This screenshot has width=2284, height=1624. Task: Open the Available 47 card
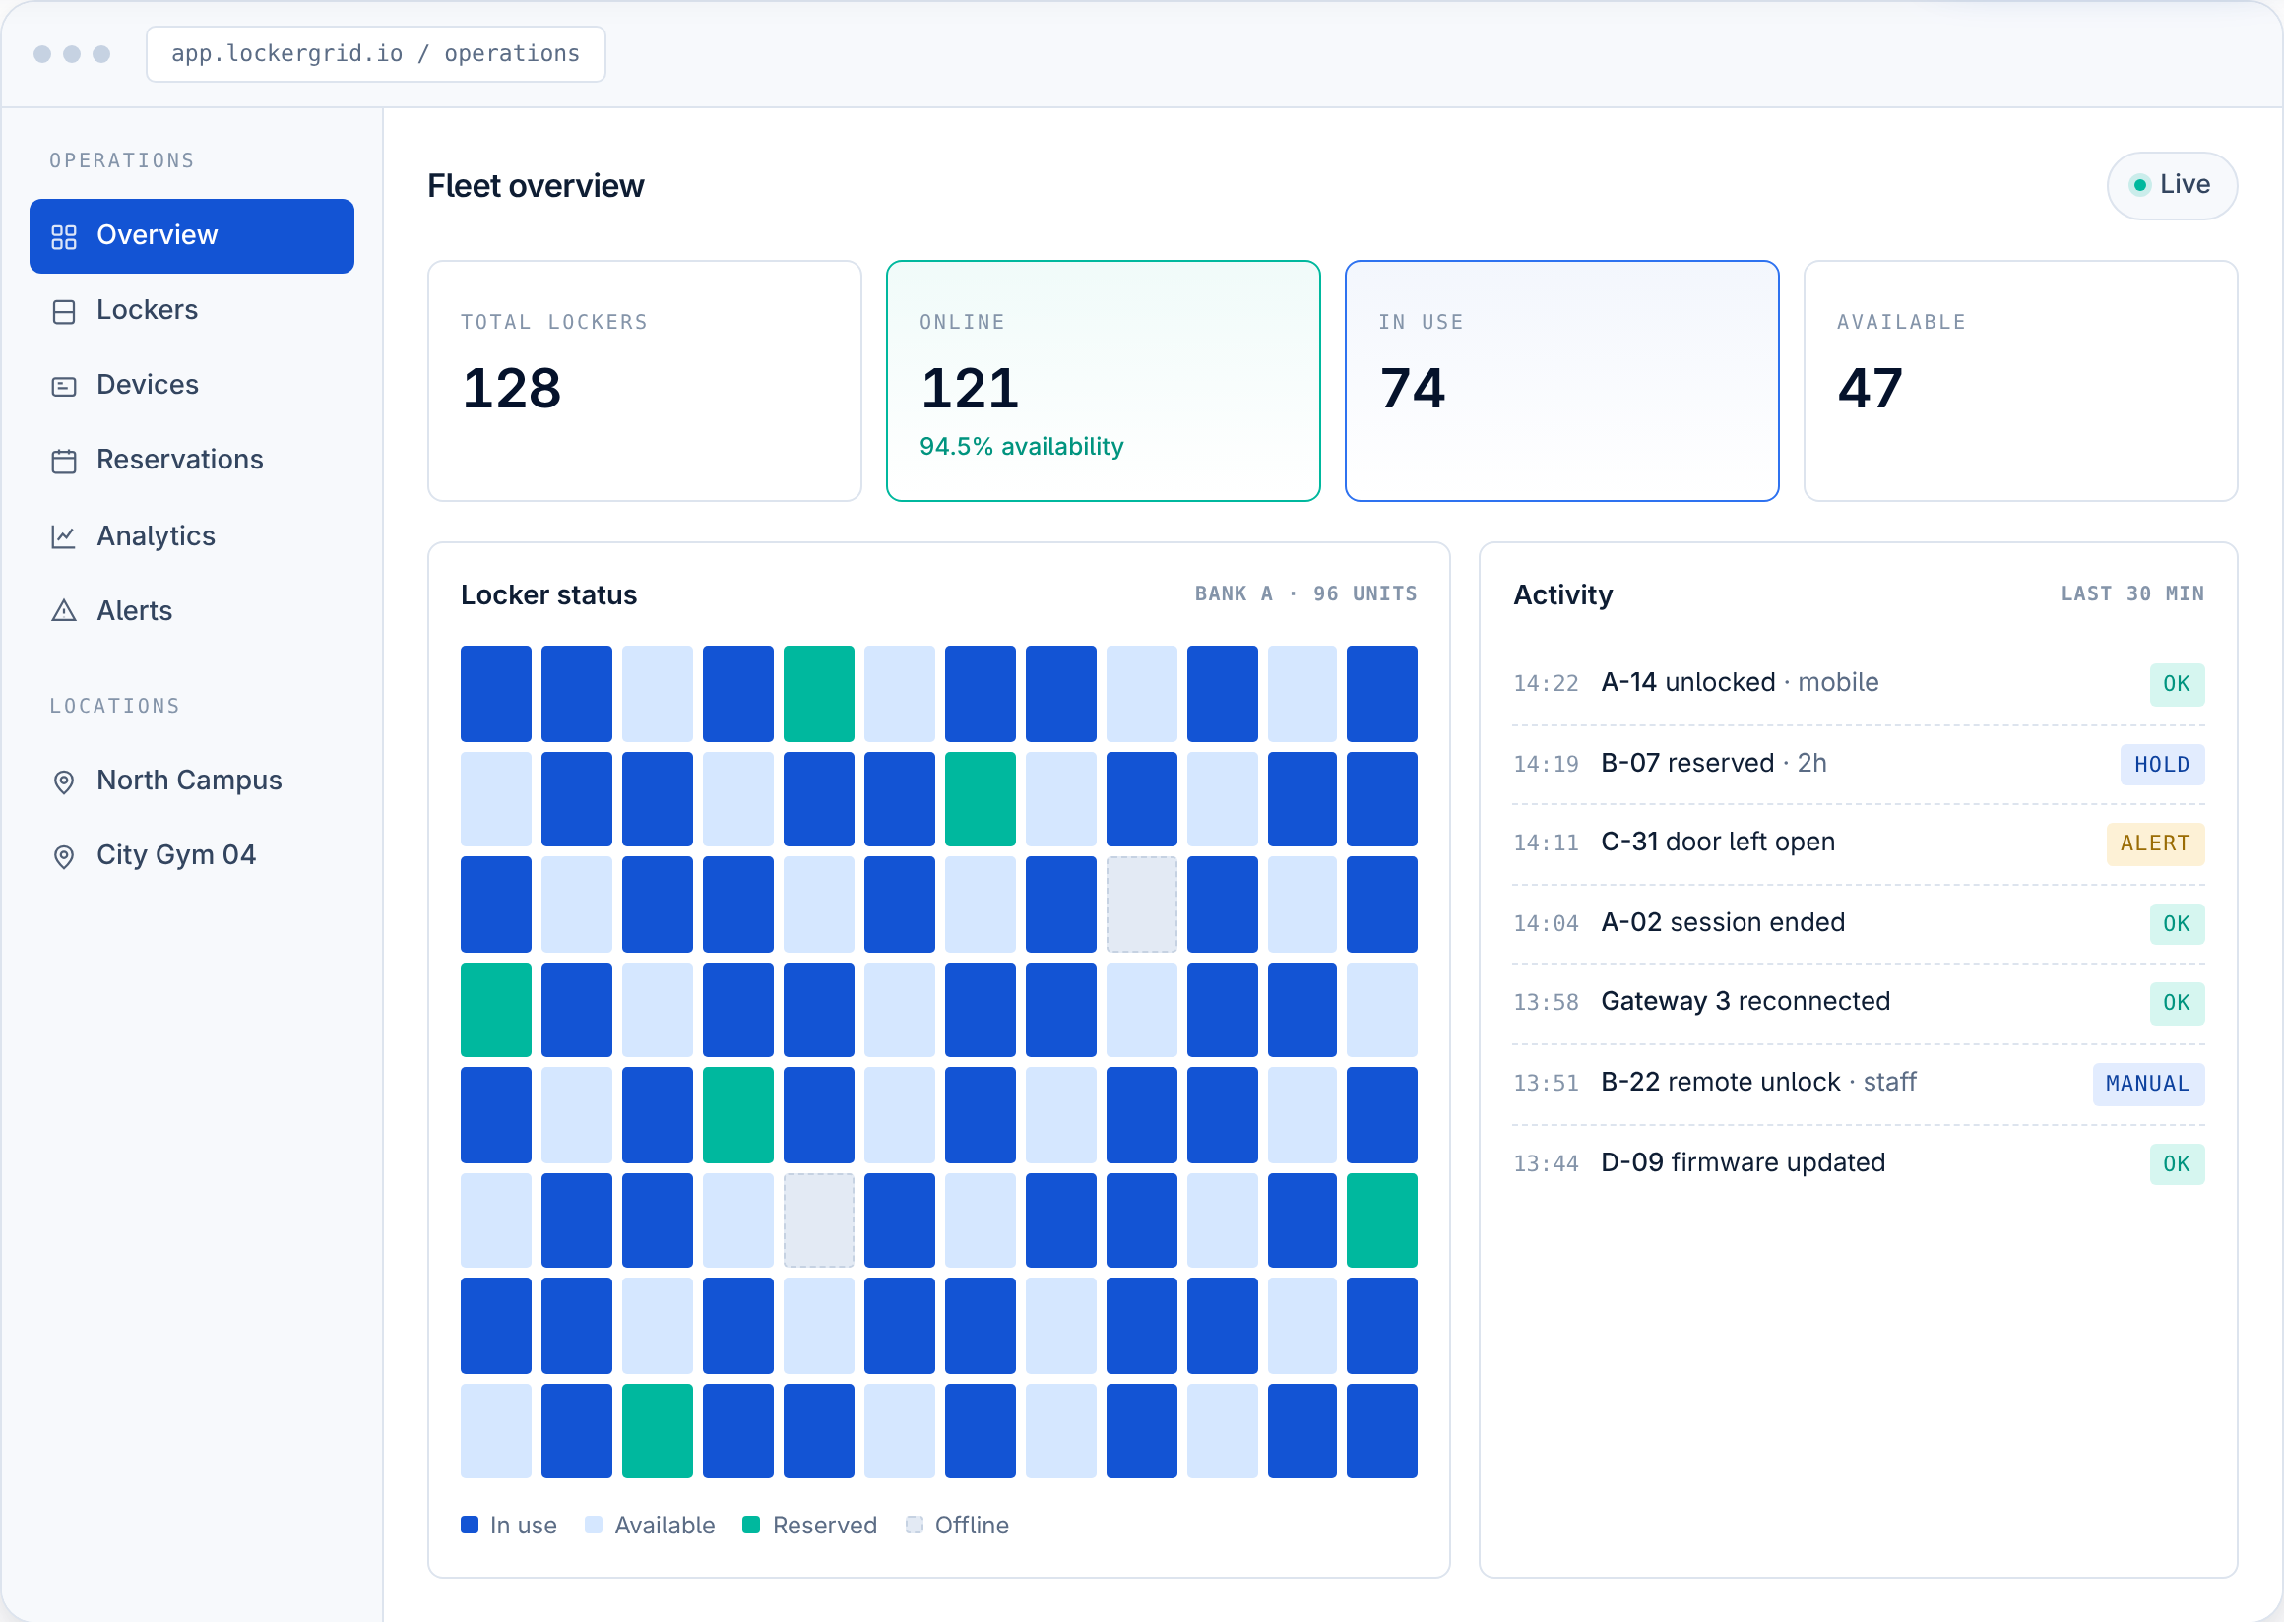click(x=2020, y=381)
